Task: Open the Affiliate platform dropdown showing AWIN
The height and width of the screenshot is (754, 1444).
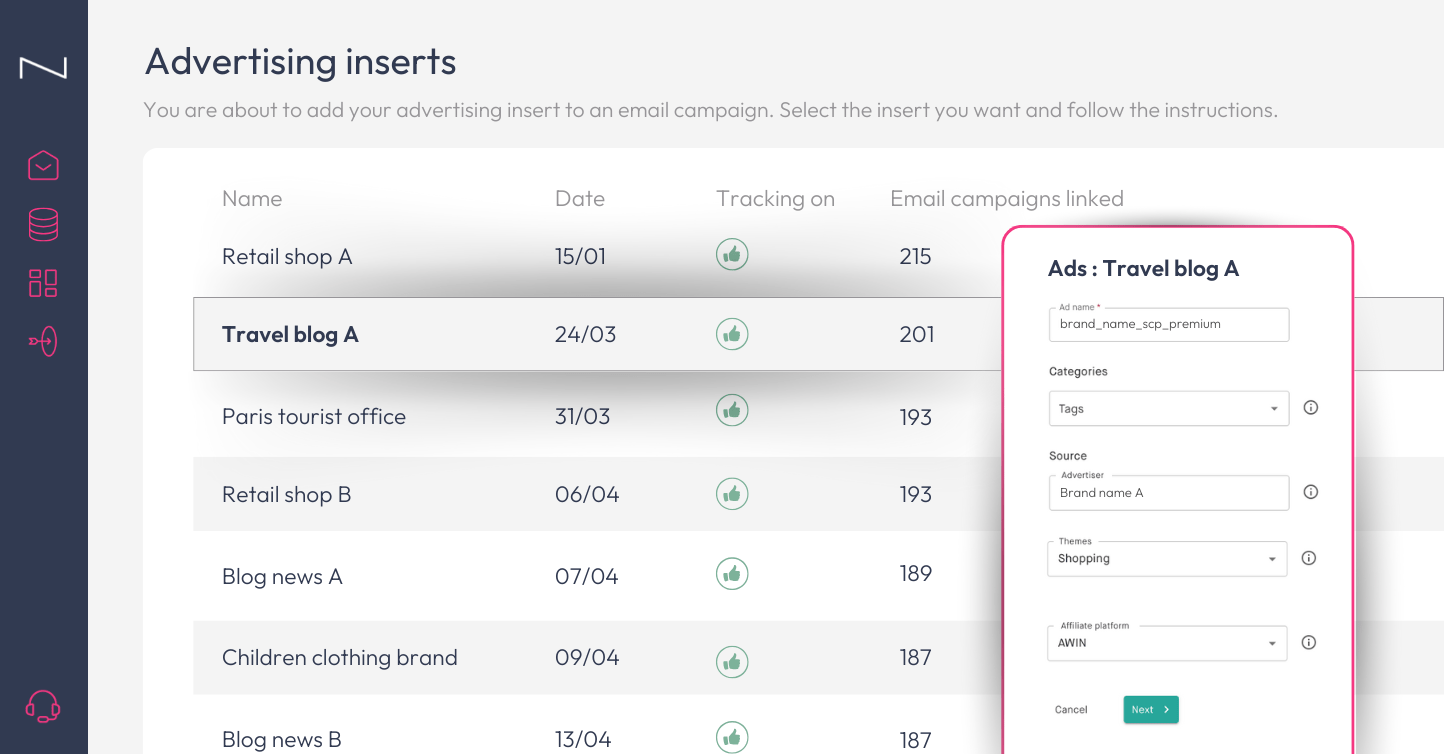Action: pos(1167,643)
